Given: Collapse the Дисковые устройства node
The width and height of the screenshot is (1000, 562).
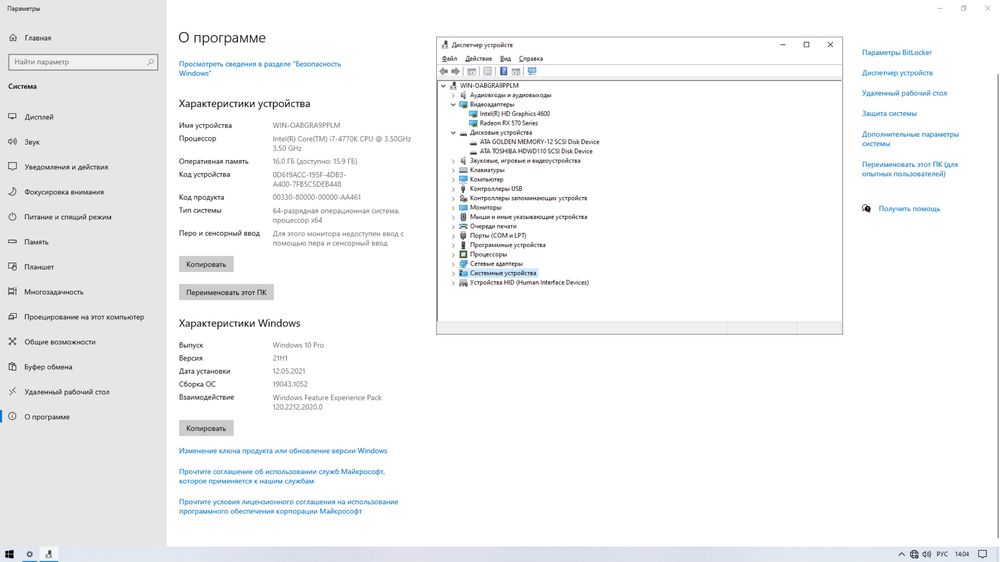Looking at the screenshot, I should tap(453, 133).
